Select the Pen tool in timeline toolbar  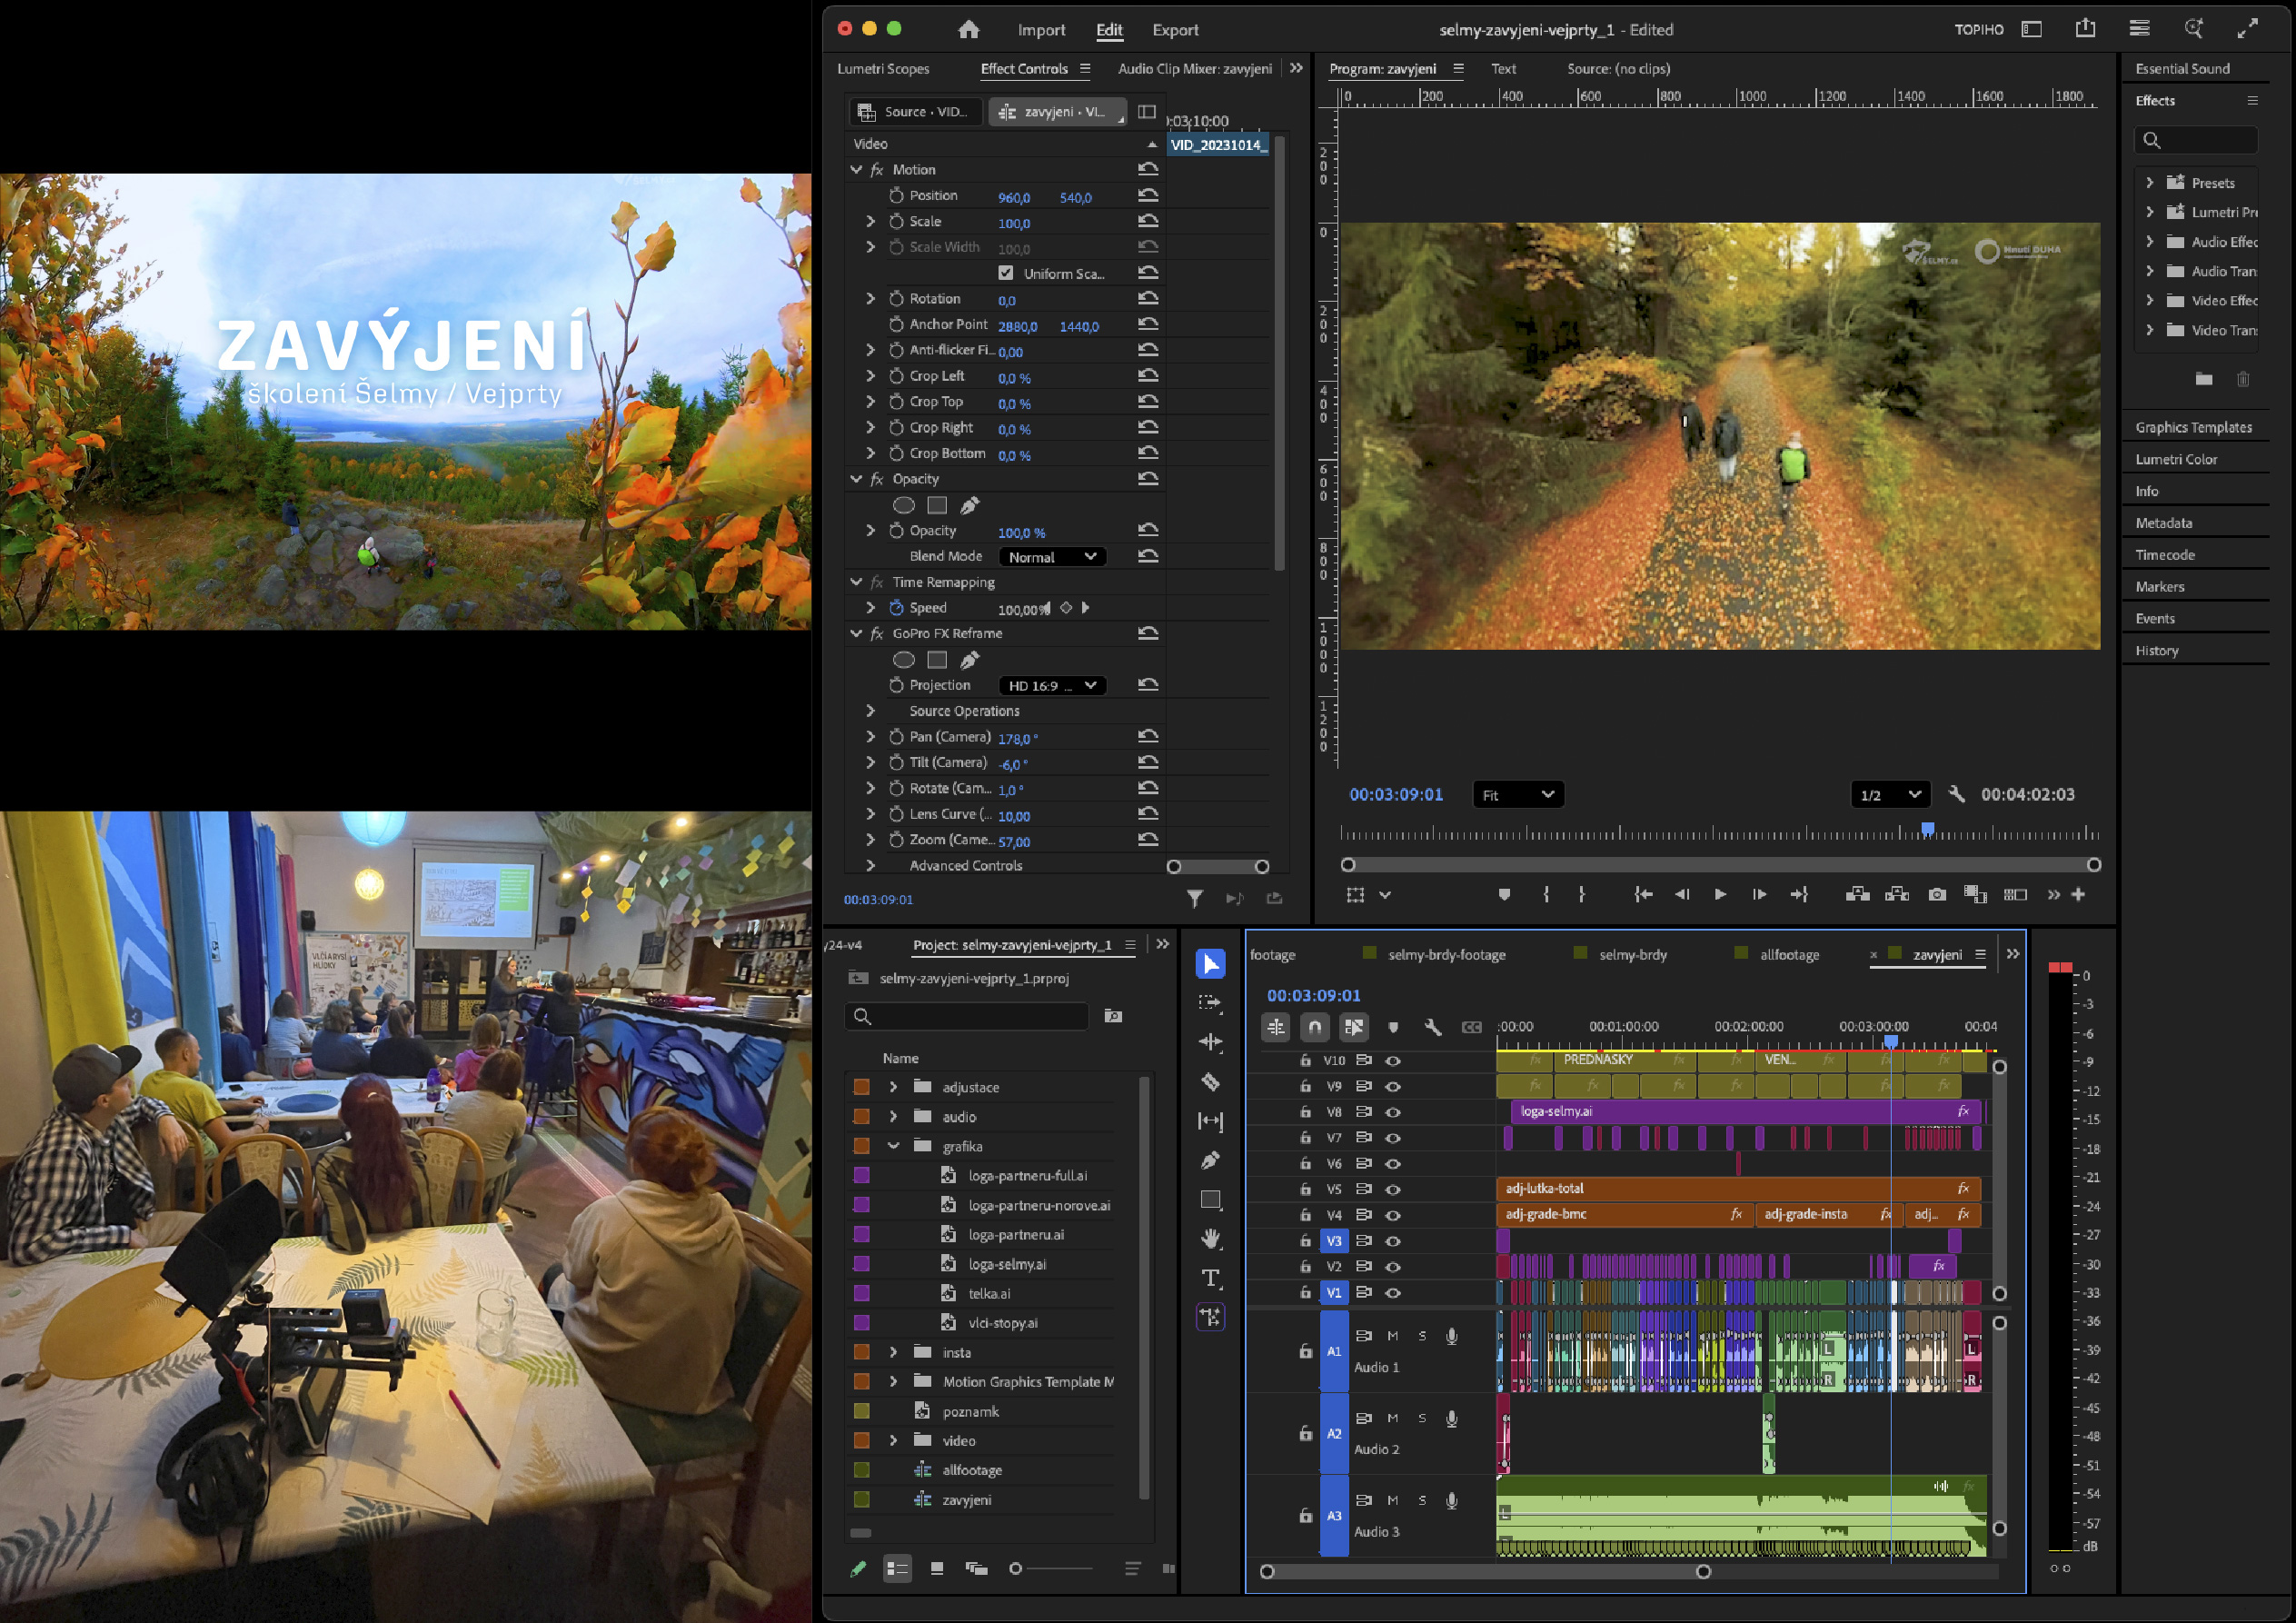click(1210, 1161)
